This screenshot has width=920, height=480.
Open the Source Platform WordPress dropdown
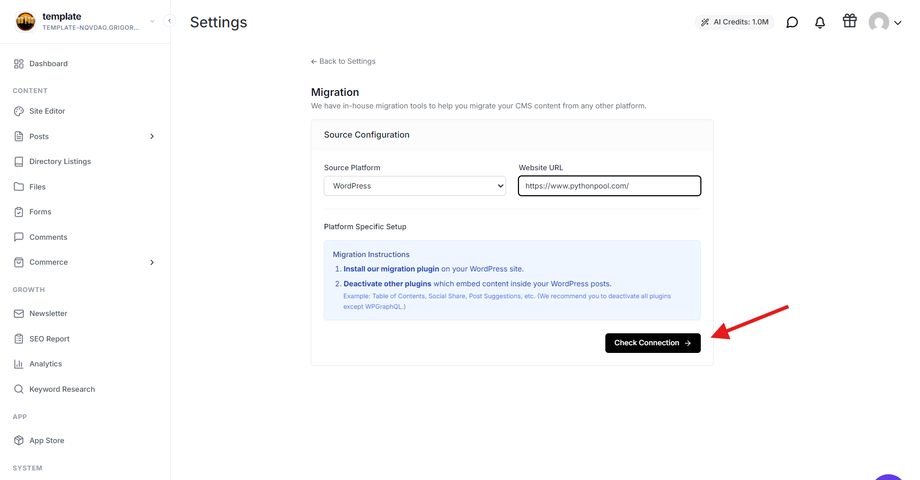pos(415,186)
